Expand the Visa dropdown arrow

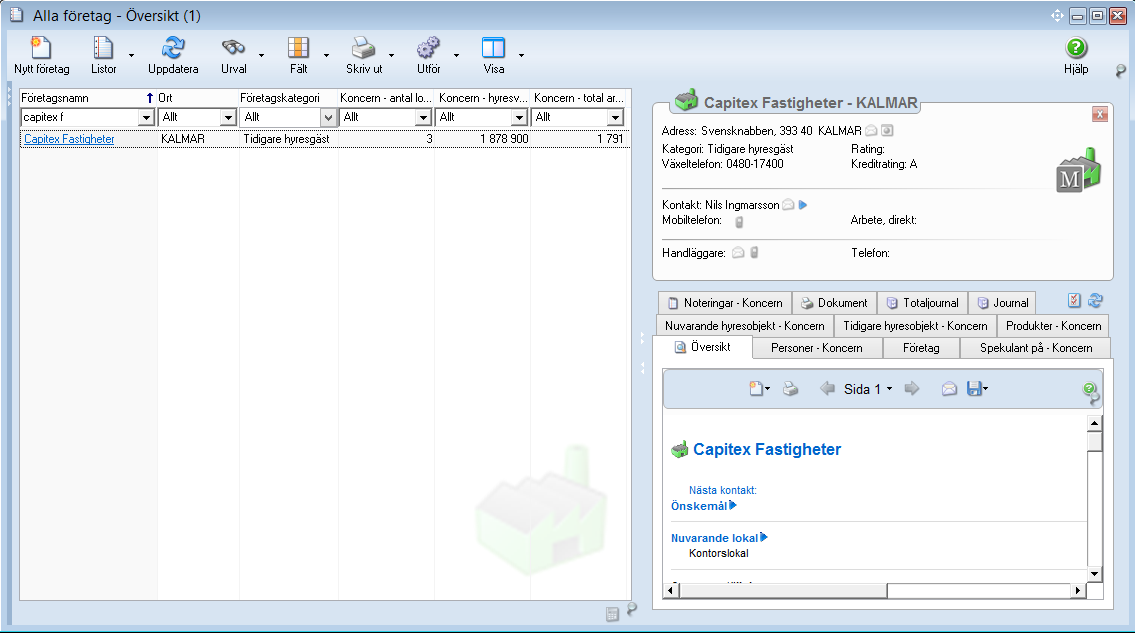pyautogui.click(x=521, y=56)
